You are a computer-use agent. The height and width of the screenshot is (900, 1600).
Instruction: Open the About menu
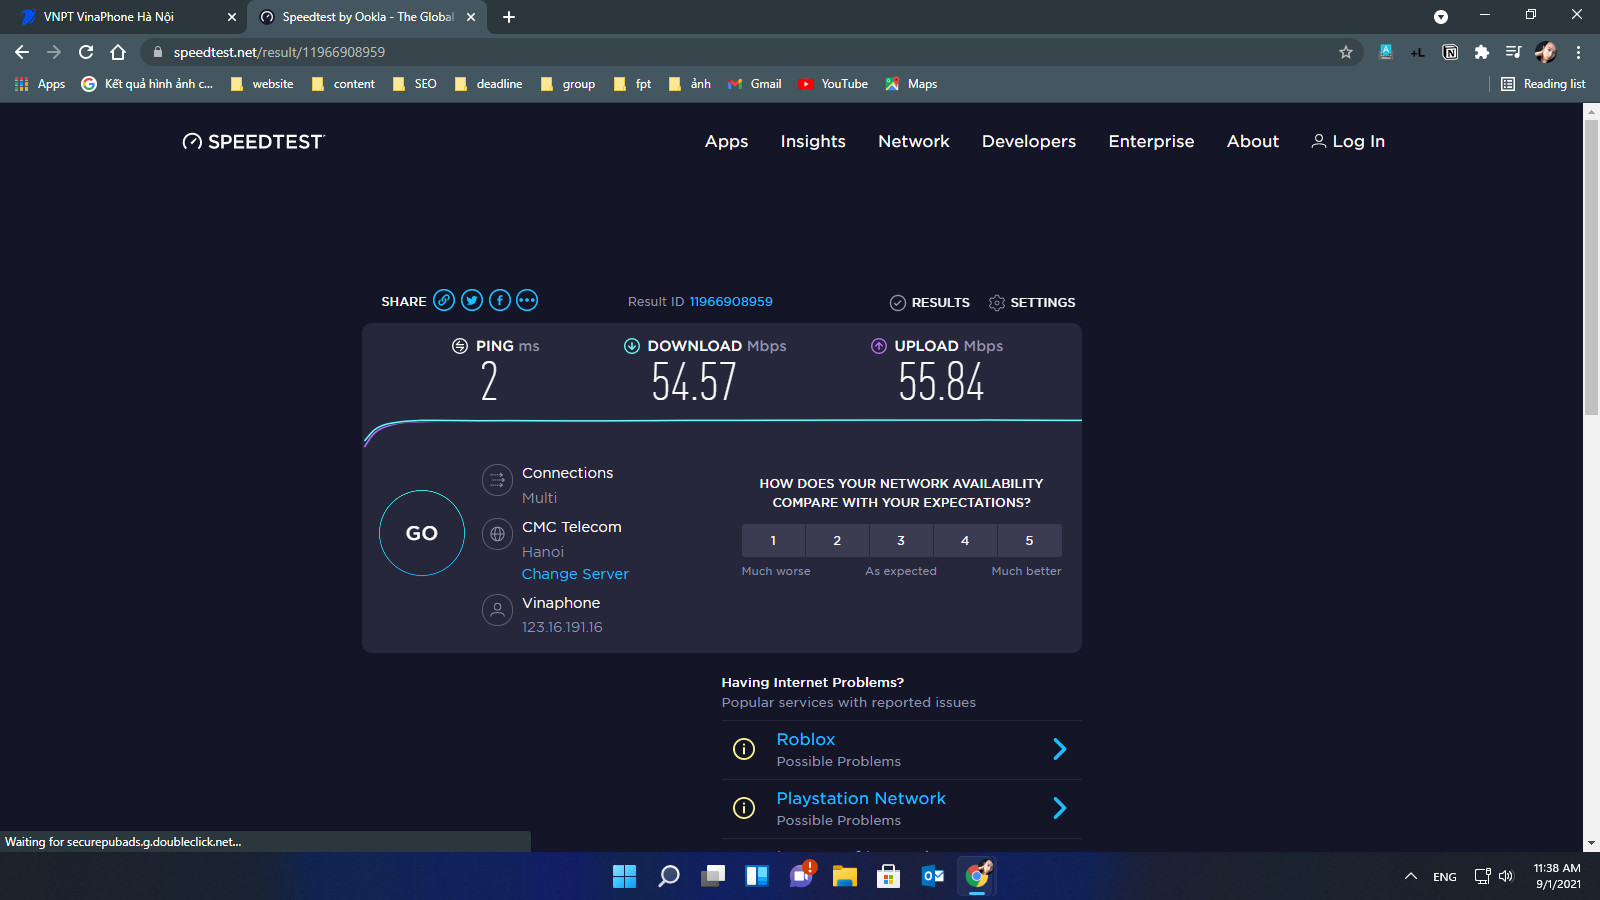pos(1253,142)
